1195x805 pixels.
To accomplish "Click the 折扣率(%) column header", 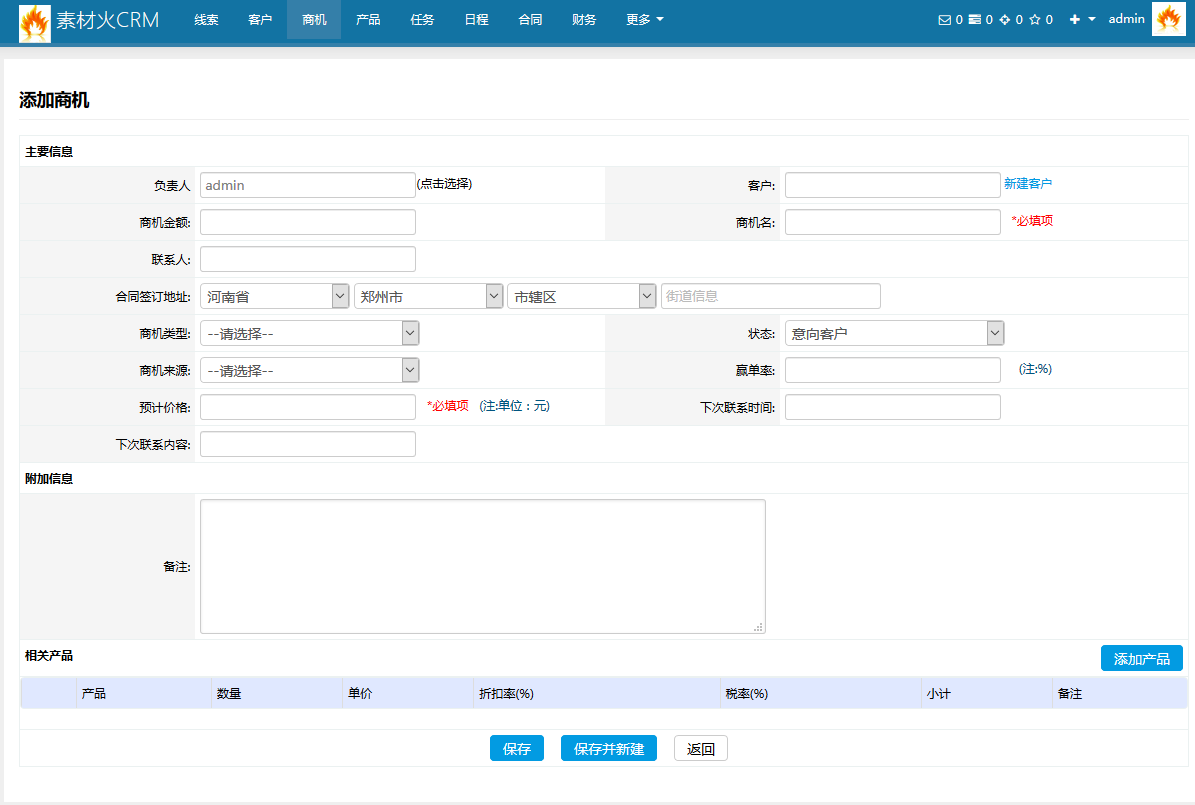I will point(506,694).
